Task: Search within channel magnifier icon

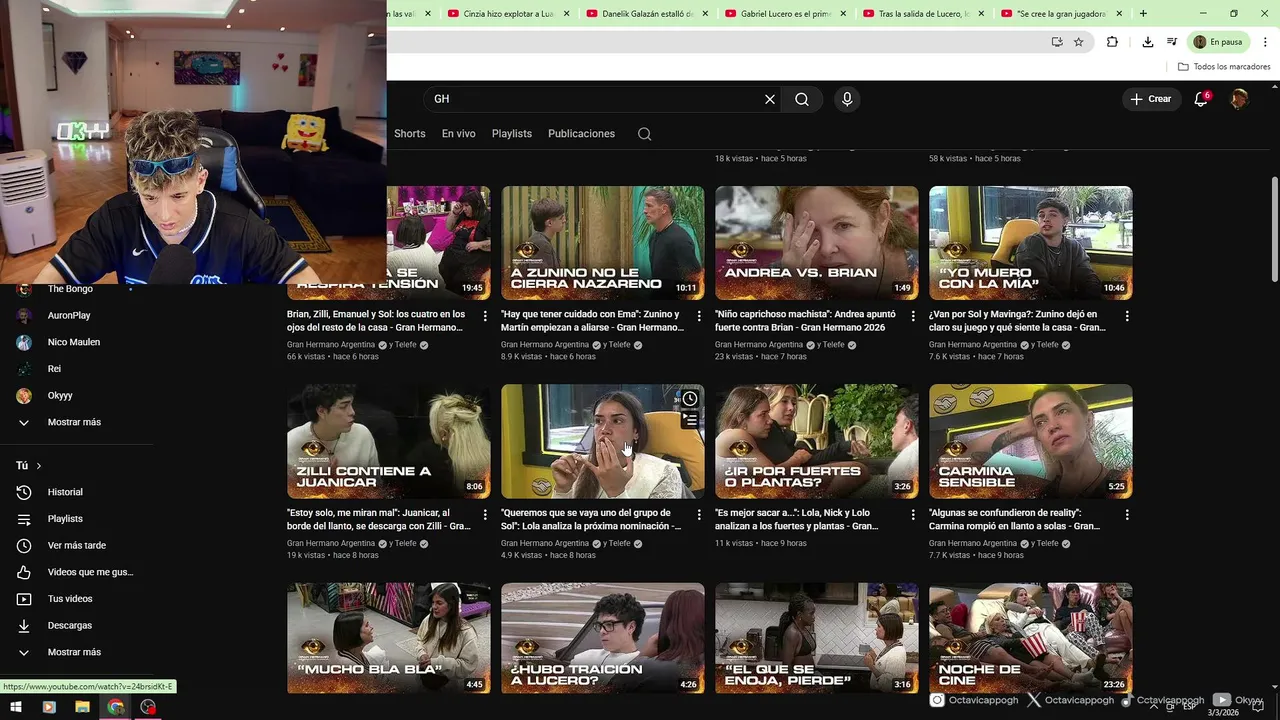Action: click(x=645, y=134)
